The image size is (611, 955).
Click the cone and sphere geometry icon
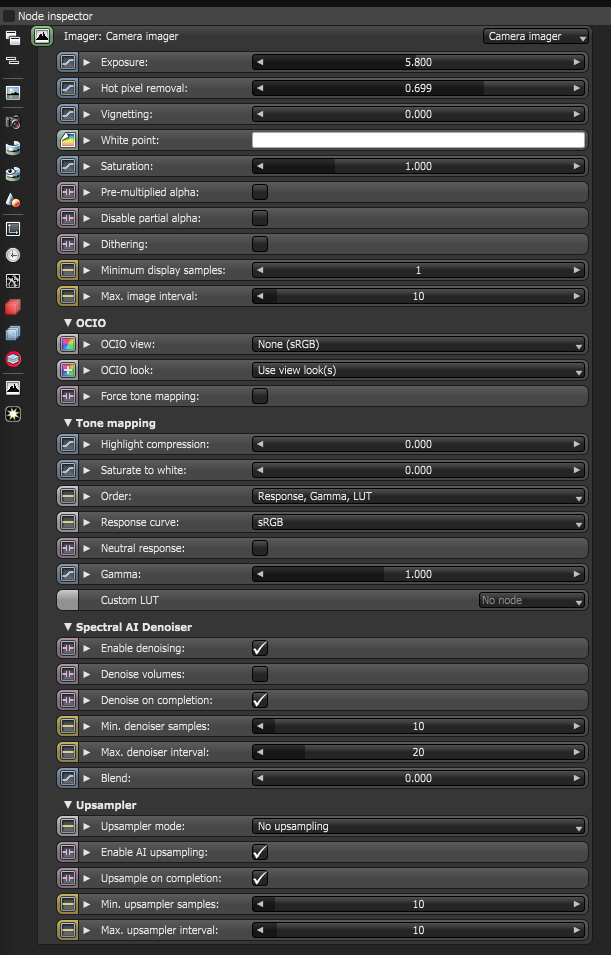[13, 200]
